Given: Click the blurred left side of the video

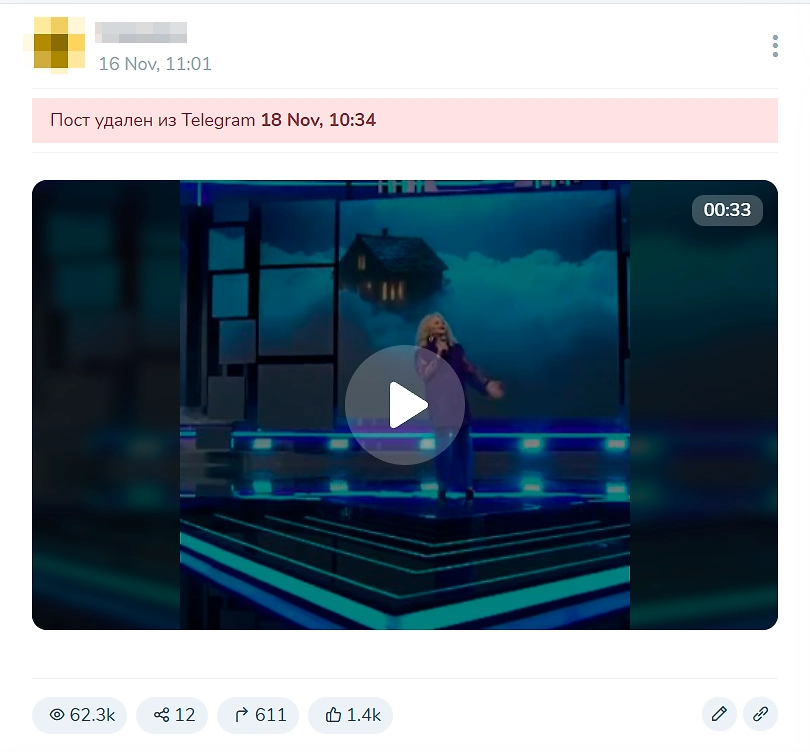Looking at the screenshot, I should coord(106,405).
